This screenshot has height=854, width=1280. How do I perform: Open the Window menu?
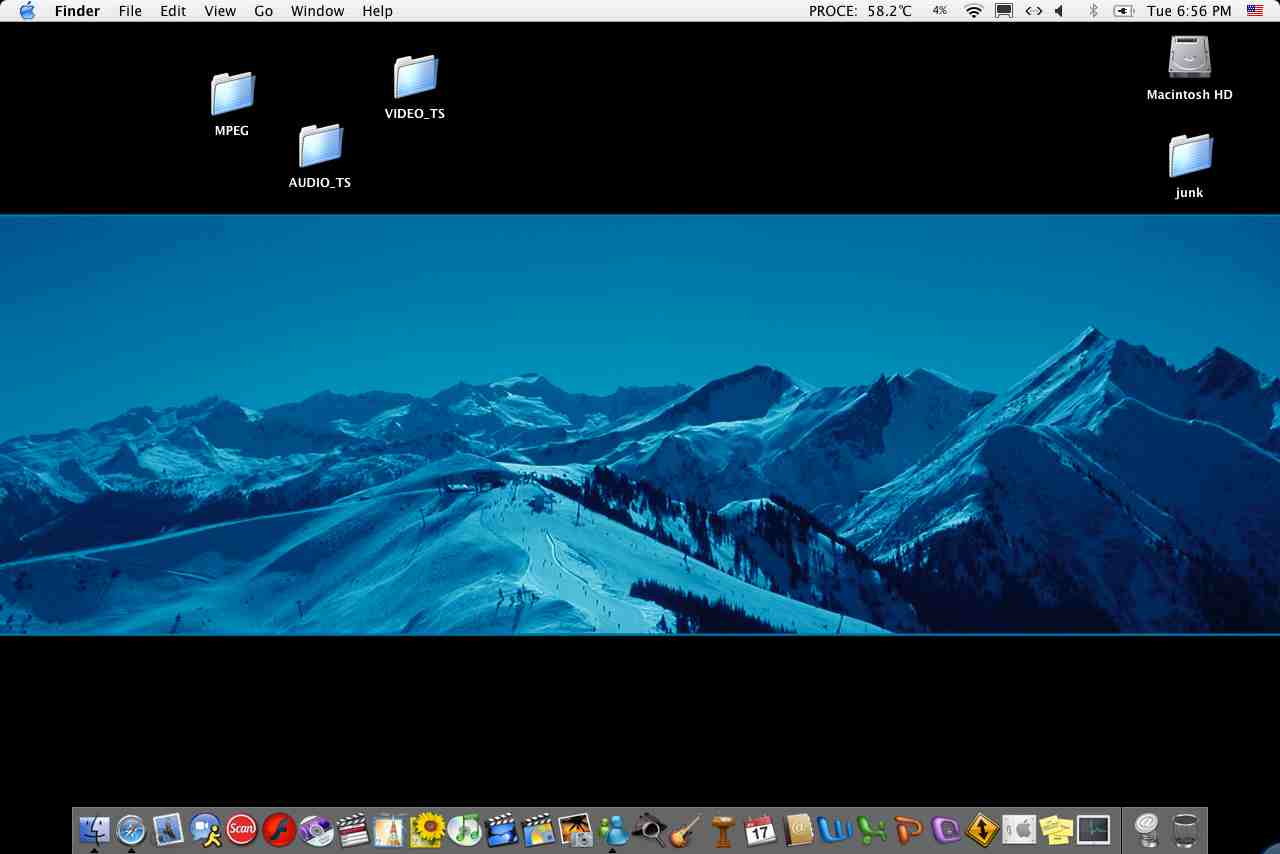[x=318, y=11]
